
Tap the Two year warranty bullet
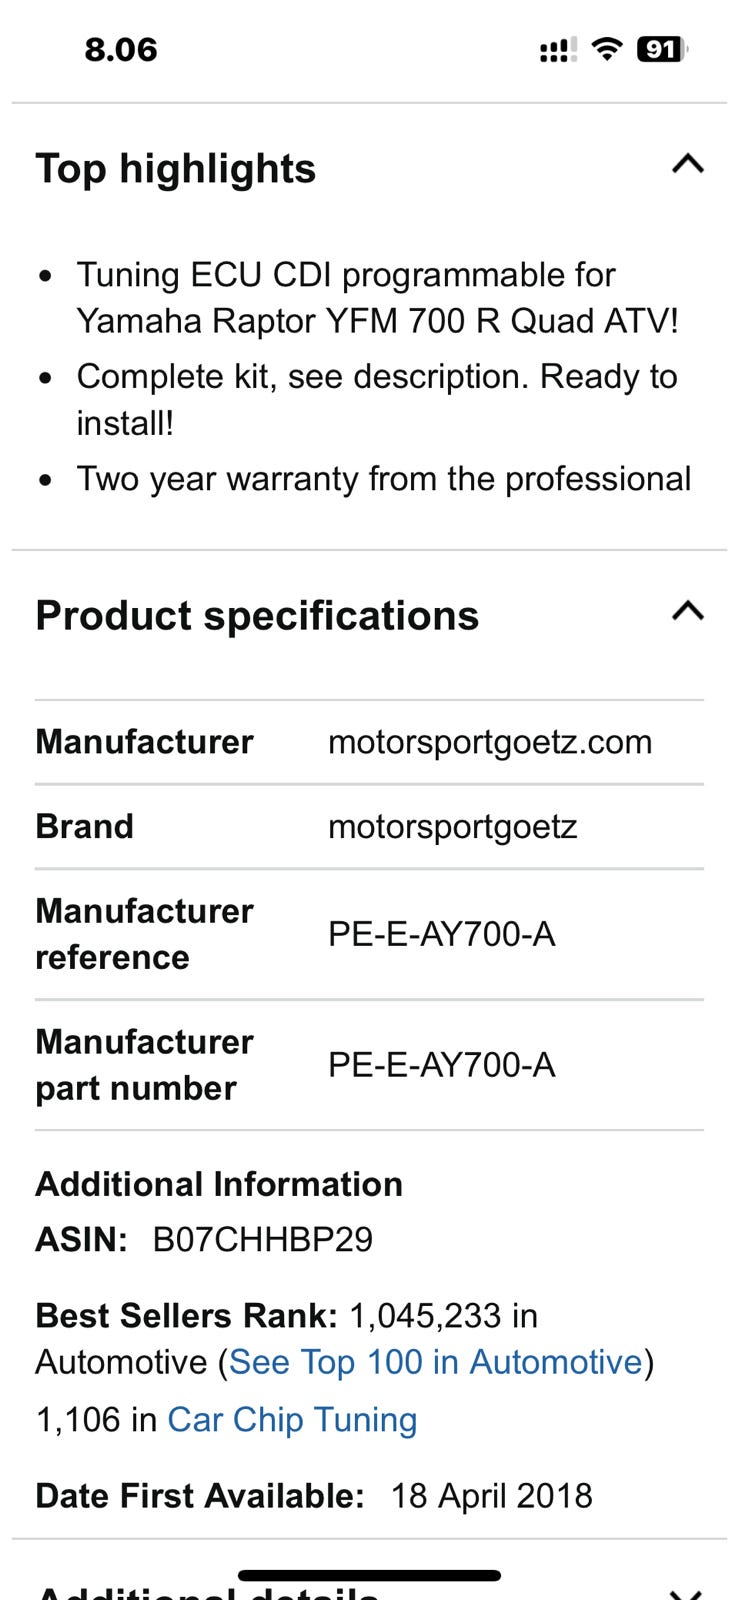click(x=384, y=479)
